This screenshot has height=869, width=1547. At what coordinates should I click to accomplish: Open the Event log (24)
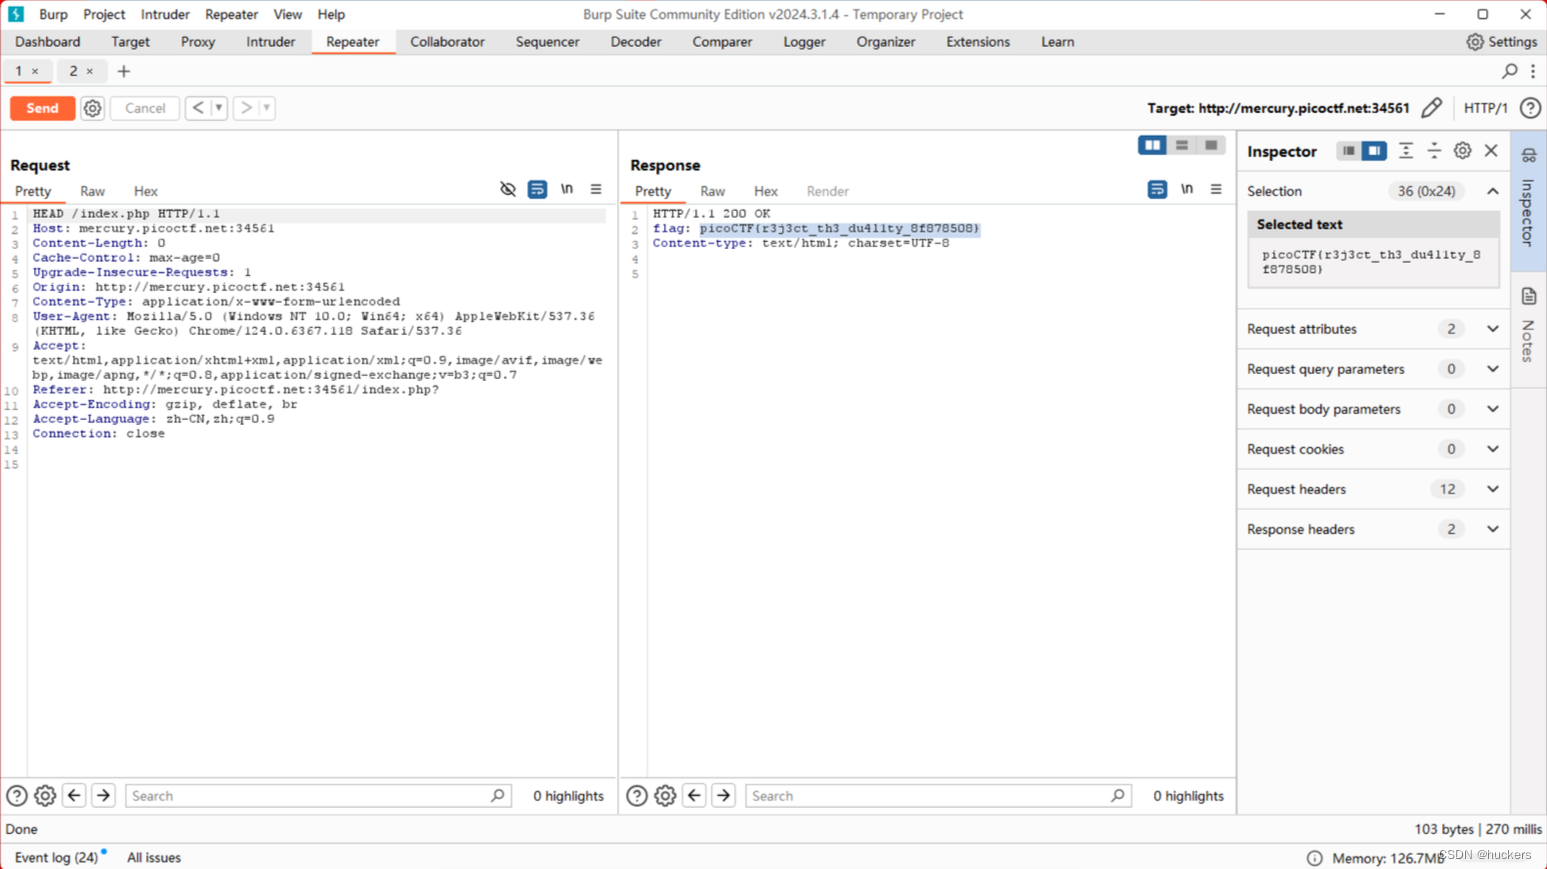pyautogui.click(x=56, y=858)
